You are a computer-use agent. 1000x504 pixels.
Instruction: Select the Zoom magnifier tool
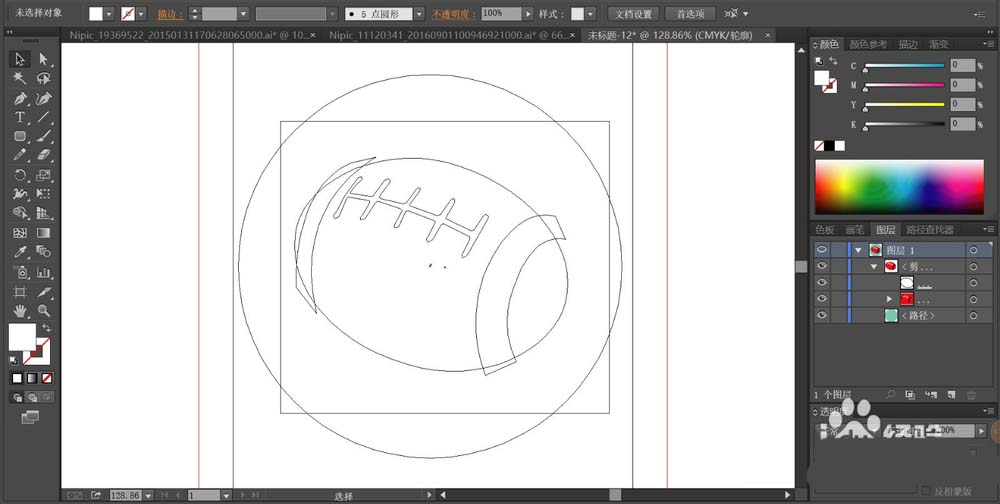tap(43, 311)
